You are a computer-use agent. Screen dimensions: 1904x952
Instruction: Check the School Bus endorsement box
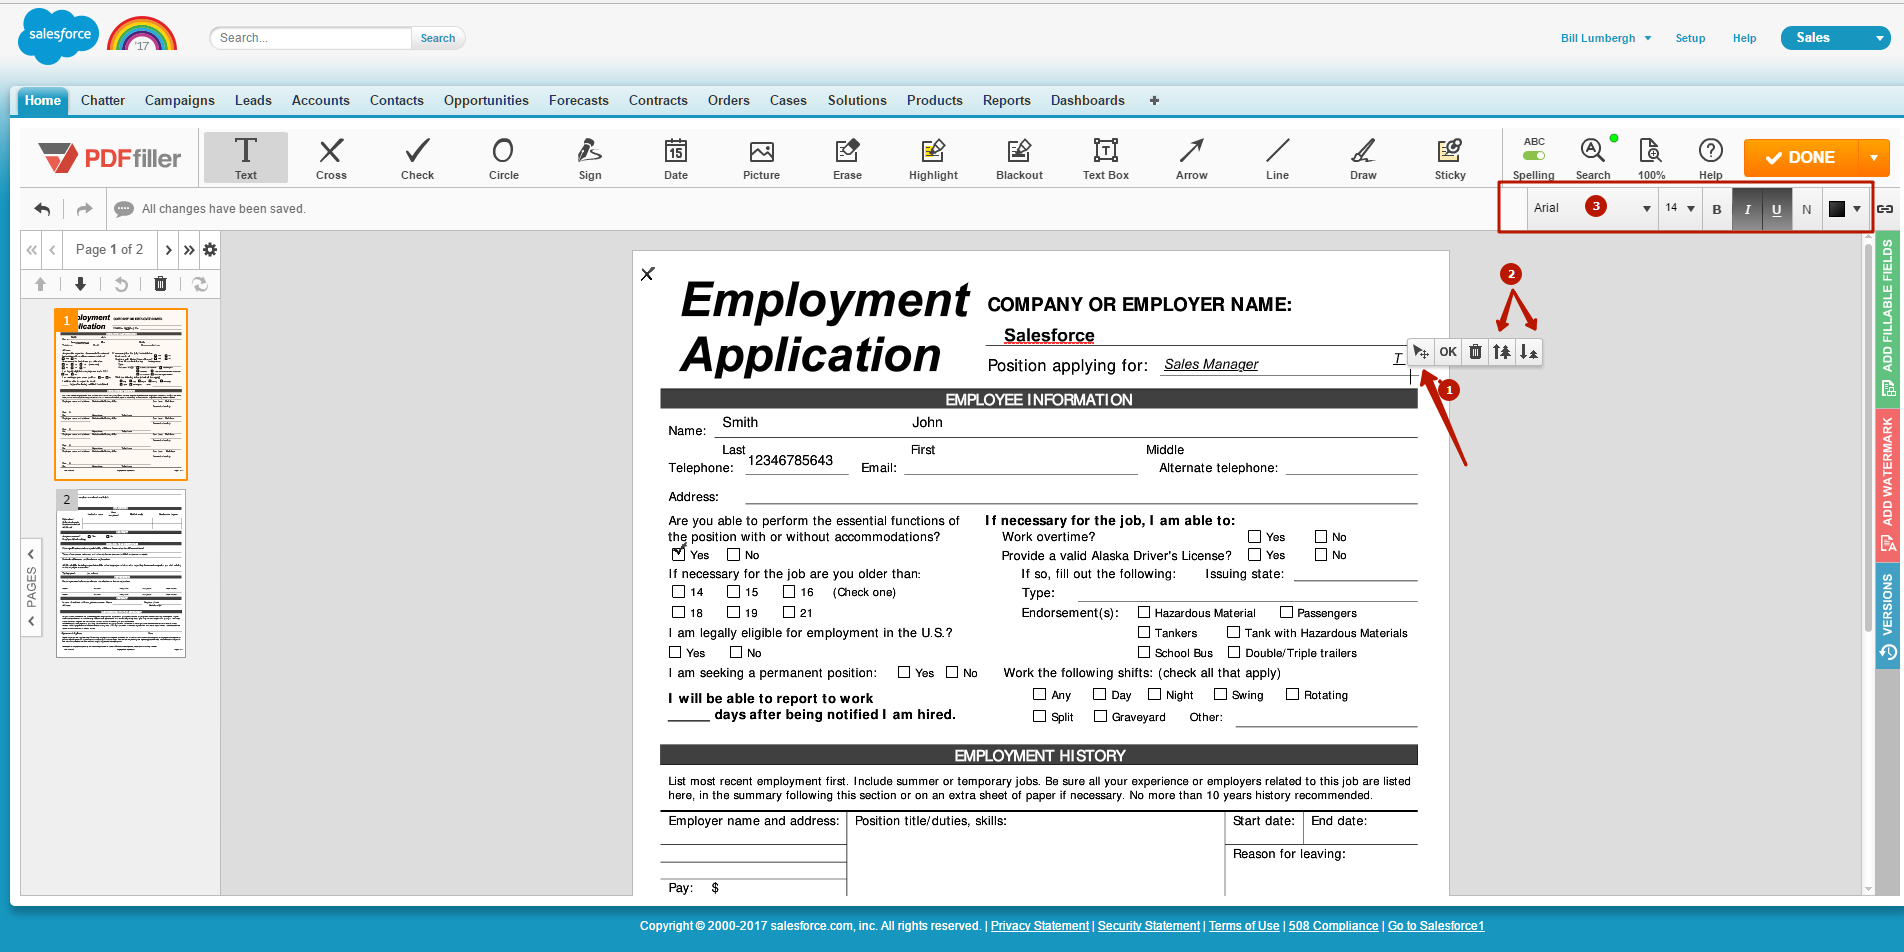coord(1144,652)
